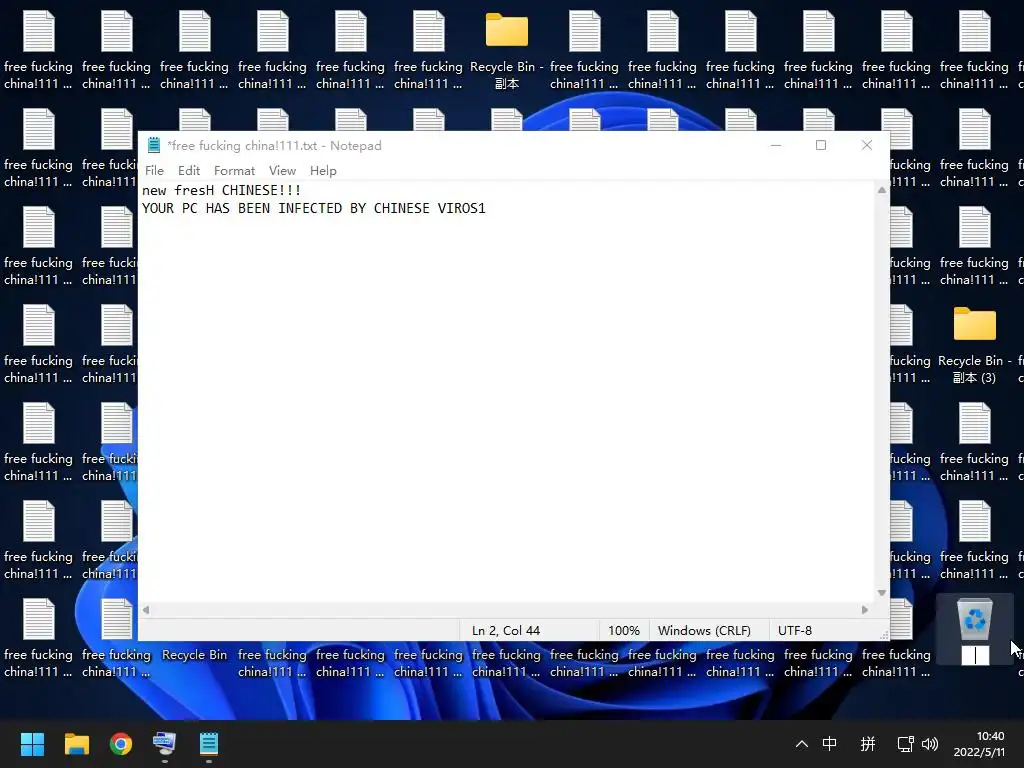Click the horizontal scrollbar left arrow in Notepad
Viewport: 1024px width, 768px height.
point(146,610)
